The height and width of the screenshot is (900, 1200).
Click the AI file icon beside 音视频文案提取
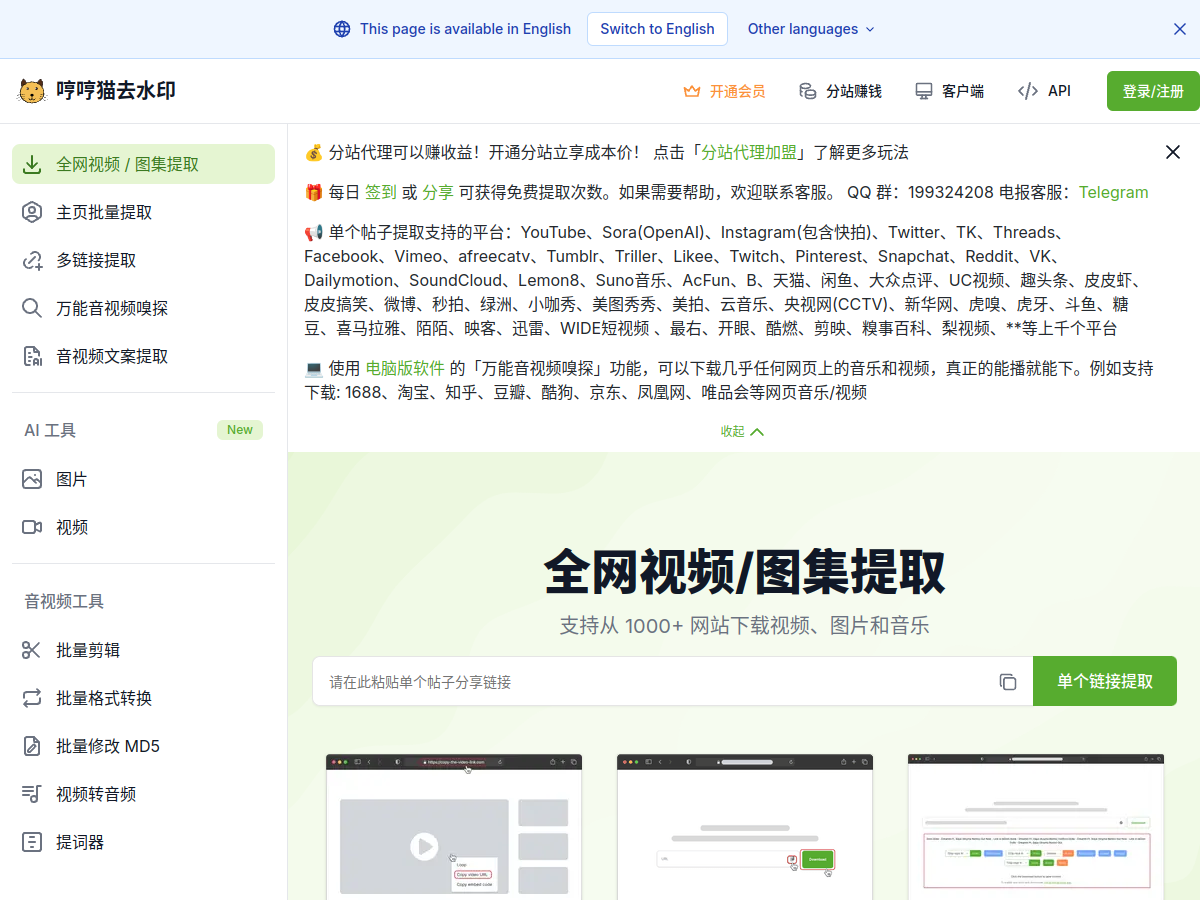click(32, 356)
